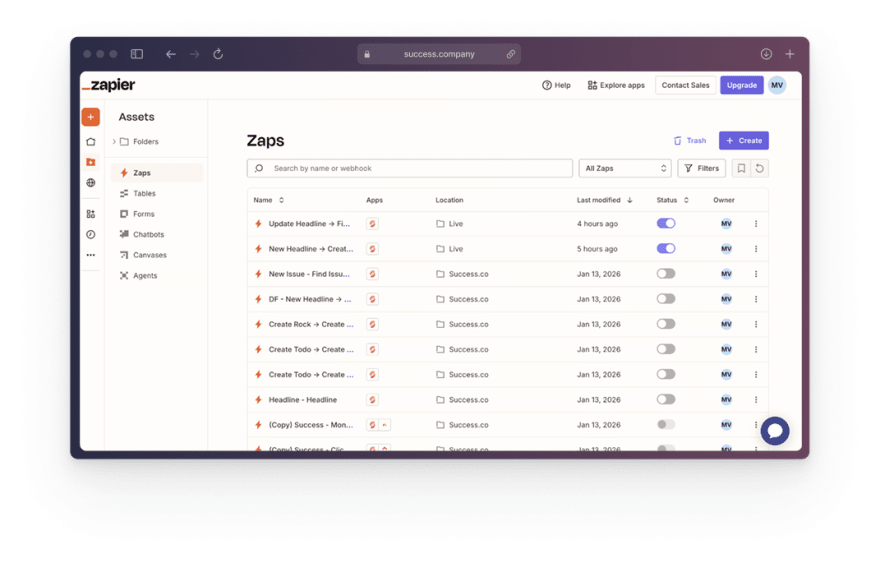Open row menu for New Headline zap
Viewport: 880px width, 563px height.
coord(756,249)
